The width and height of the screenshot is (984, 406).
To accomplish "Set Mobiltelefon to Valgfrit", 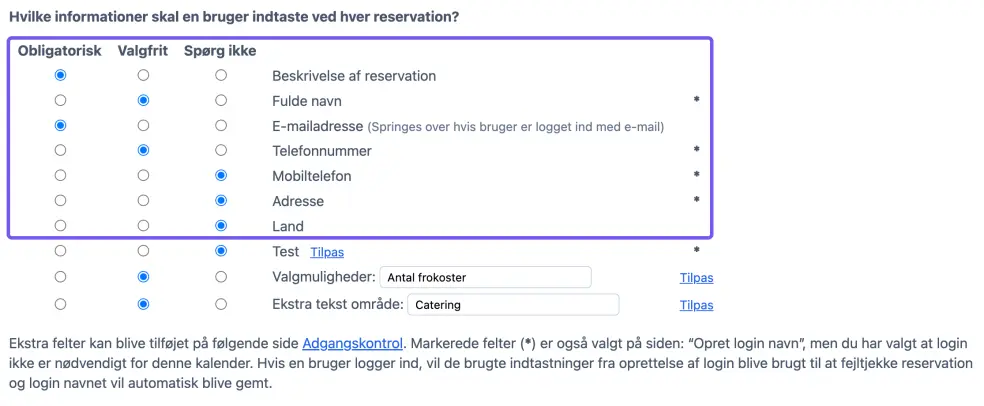I will 143,175.
